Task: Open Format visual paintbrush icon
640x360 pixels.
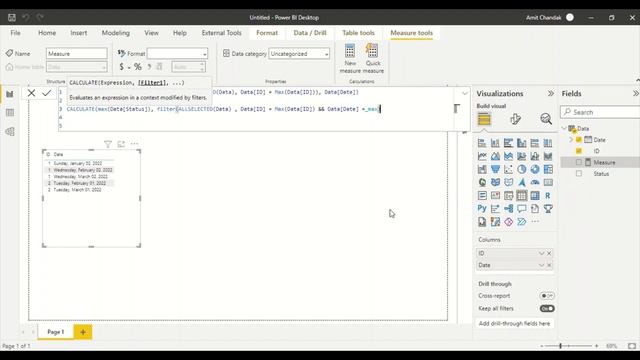Action: pyautogui.click(x=515, y=119)
